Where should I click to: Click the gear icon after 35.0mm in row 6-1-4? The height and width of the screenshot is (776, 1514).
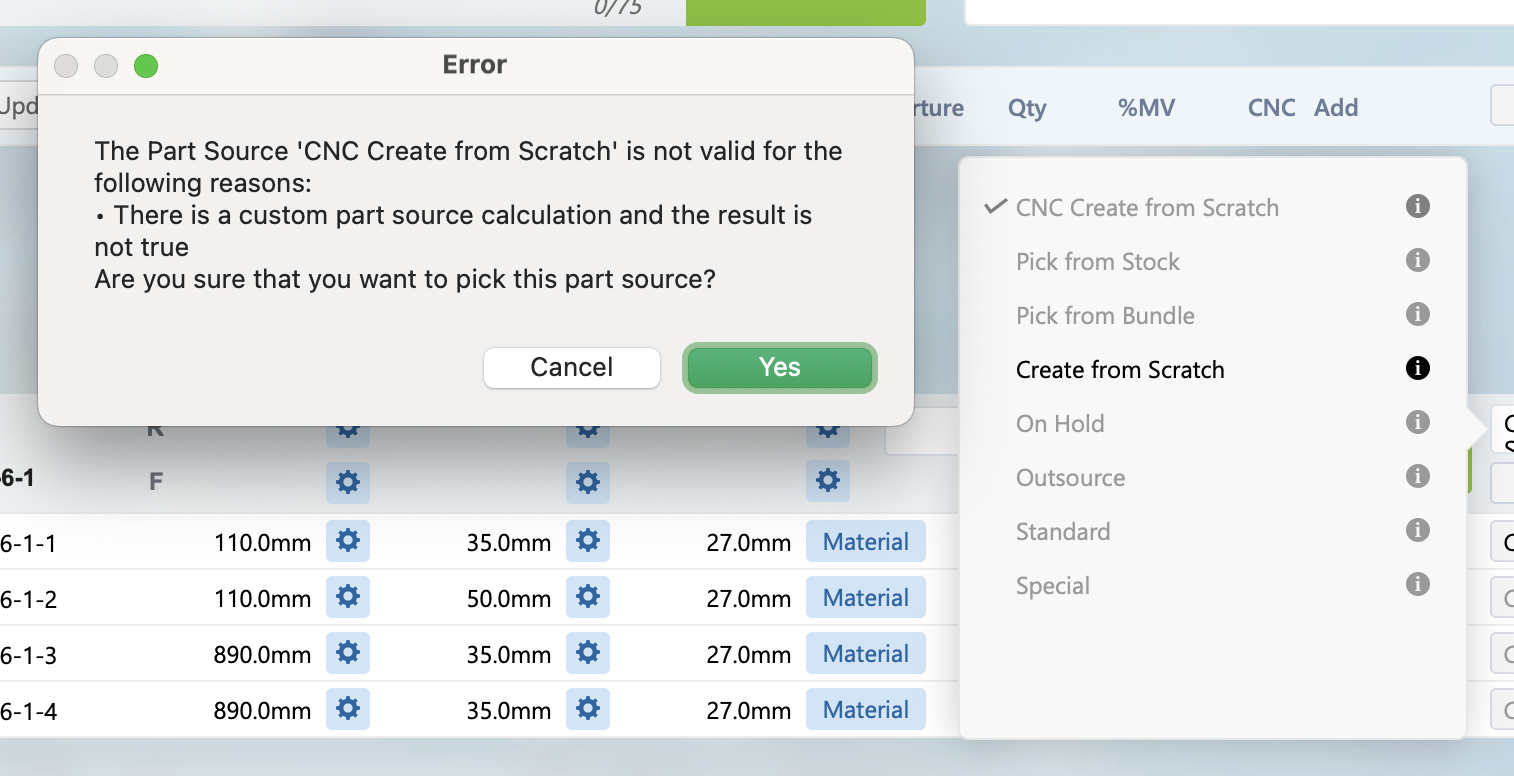click(x=587, y=710)
